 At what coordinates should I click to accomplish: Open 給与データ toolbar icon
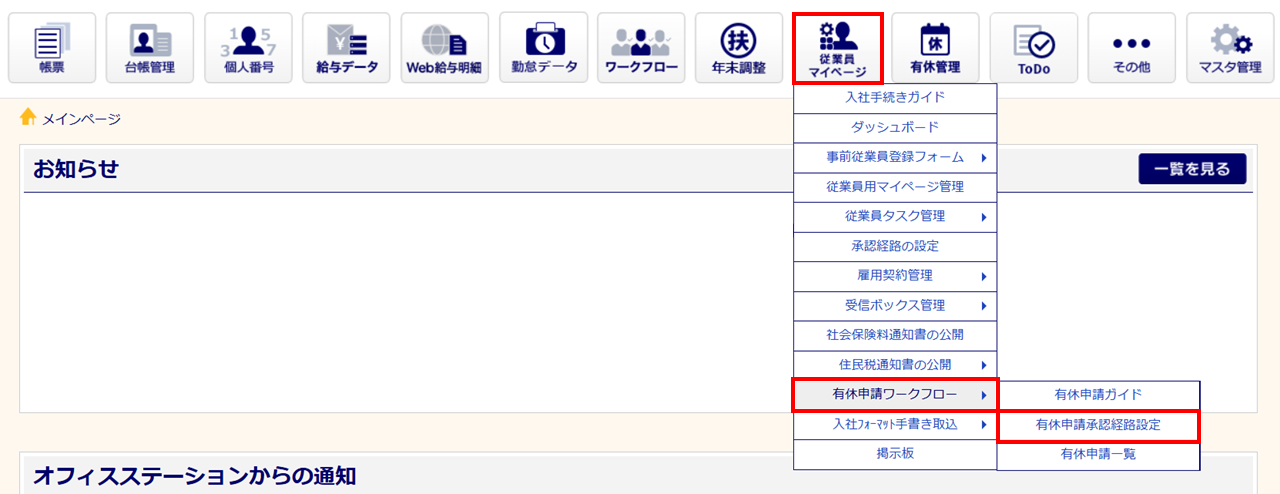click(x=346, y=48)
